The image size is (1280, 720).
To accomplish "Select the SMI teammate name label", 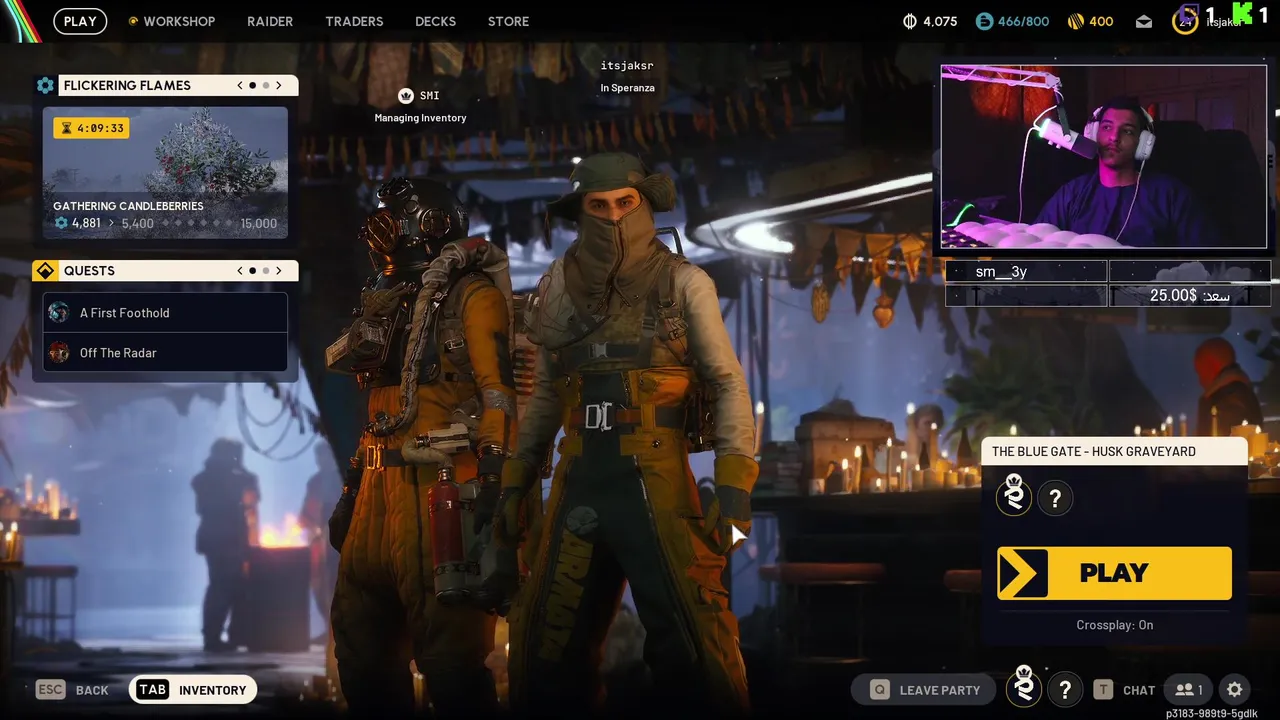I will tap(430, 96).
